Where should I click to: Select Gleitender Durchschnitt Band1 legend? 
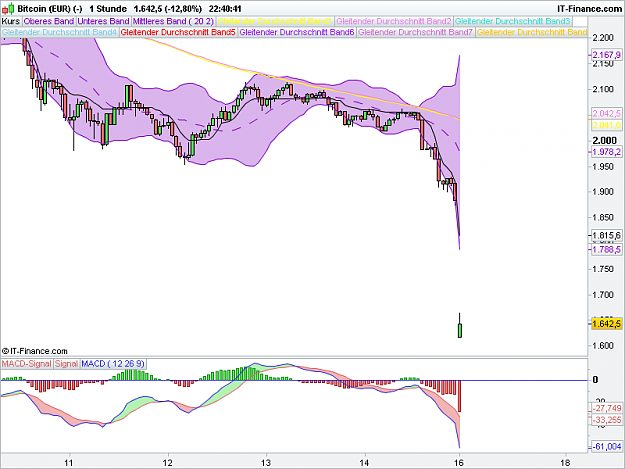[275, 21]
